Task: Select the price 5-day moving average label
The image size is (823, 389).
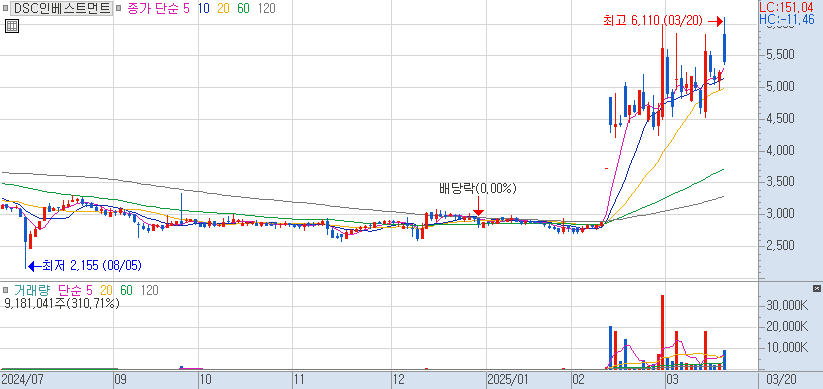Action: pos(187,8)
